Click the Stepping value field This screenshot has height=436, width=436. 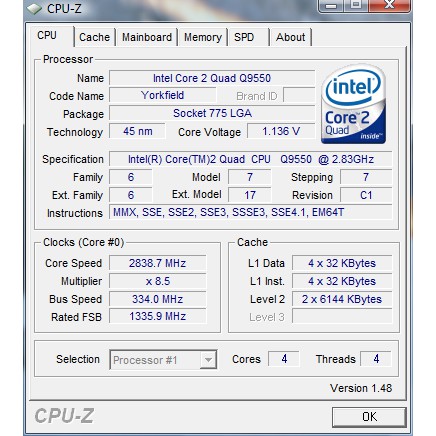[366, 177]
